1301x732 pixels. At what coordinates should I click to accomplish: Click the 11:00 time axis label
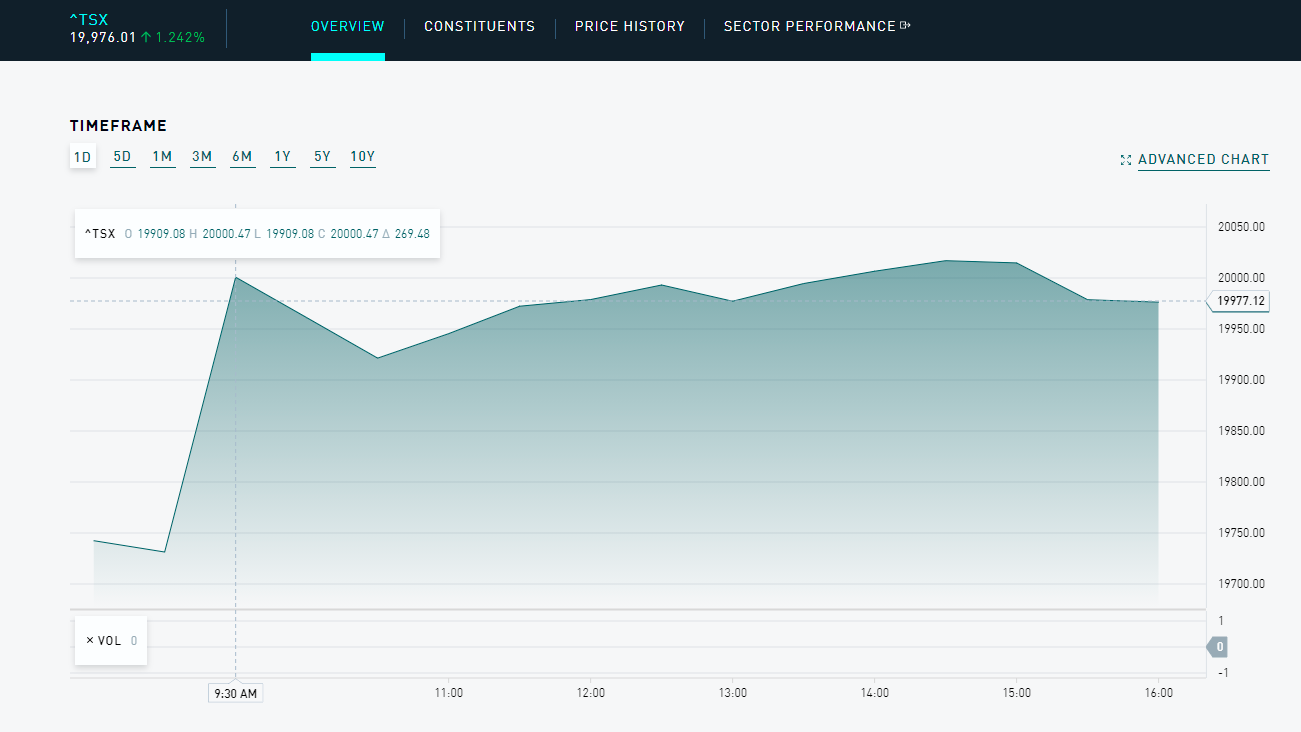tap(448, 692)
